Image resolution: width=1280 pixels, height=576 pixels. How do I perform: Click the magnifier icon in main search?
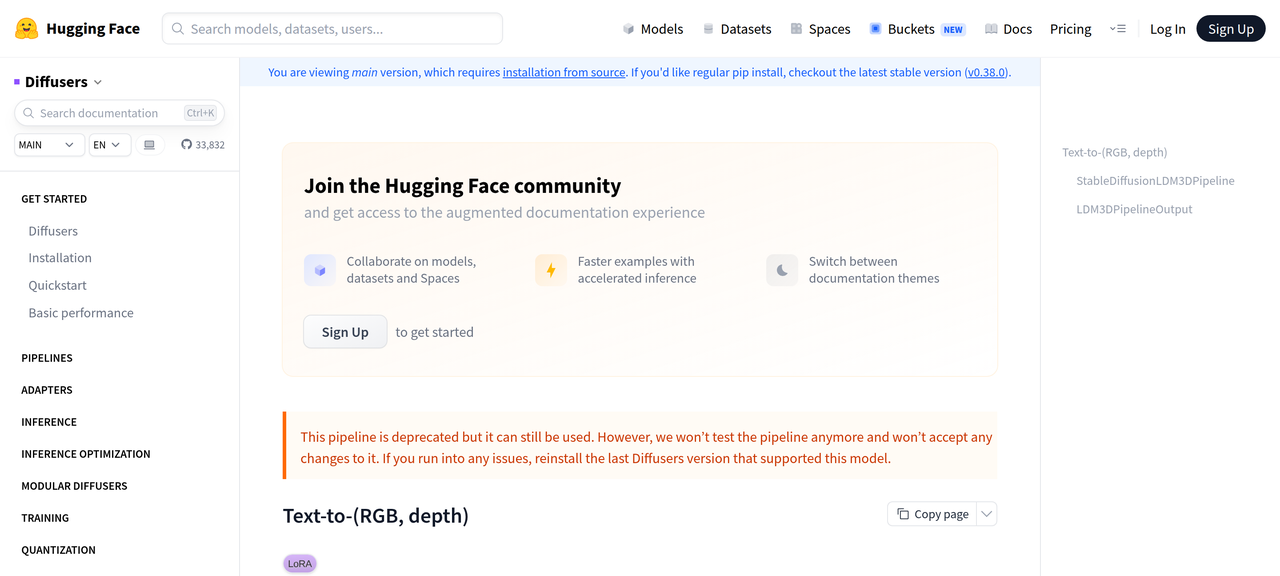click(178, 29)
